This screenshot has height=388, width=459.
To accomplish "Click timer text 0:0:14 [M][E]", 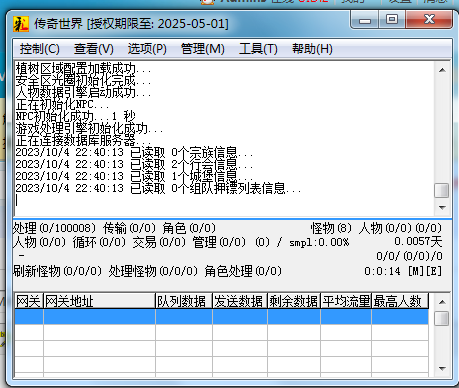I will click(403, 271).
